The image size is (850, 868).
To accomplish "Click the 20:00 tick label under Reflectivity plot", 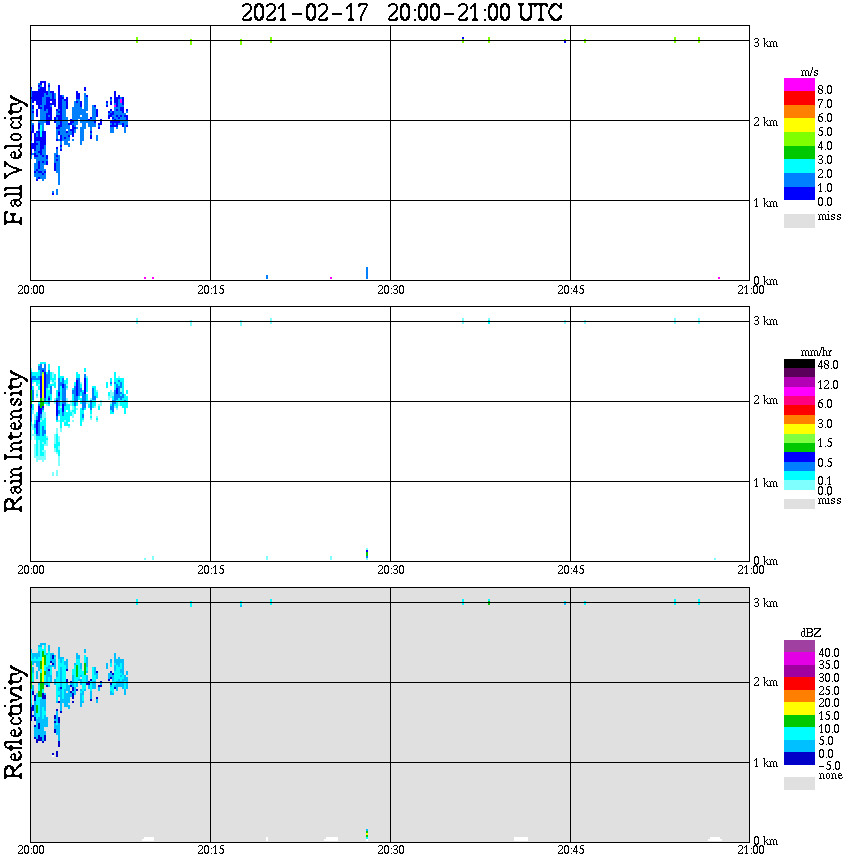I will 31,850.
